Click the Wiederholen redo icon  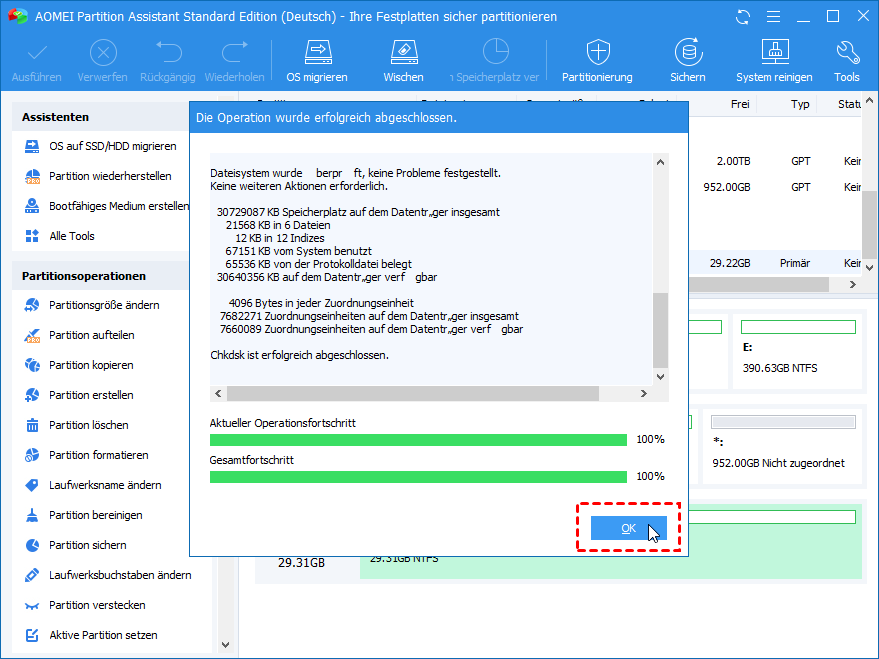point(234,53)
